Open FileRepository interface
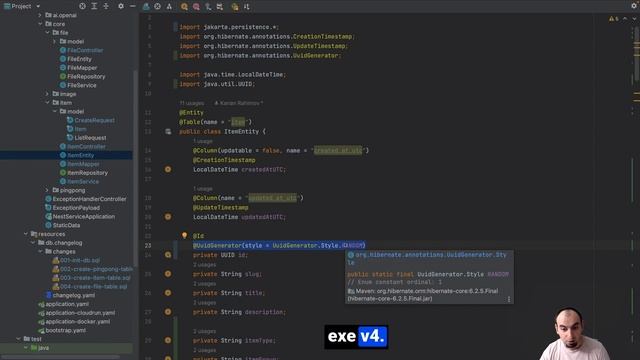The image size is (640, 360). click(86, 76)
